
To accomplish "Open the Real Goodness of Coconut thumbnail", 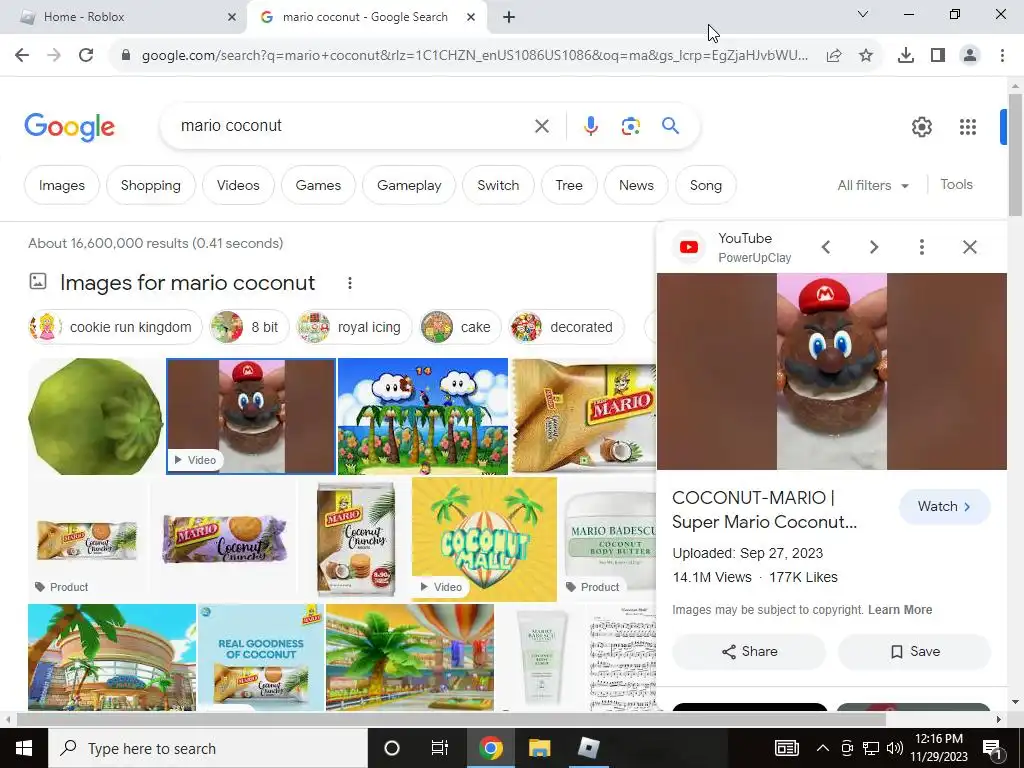I will [261, 657].
